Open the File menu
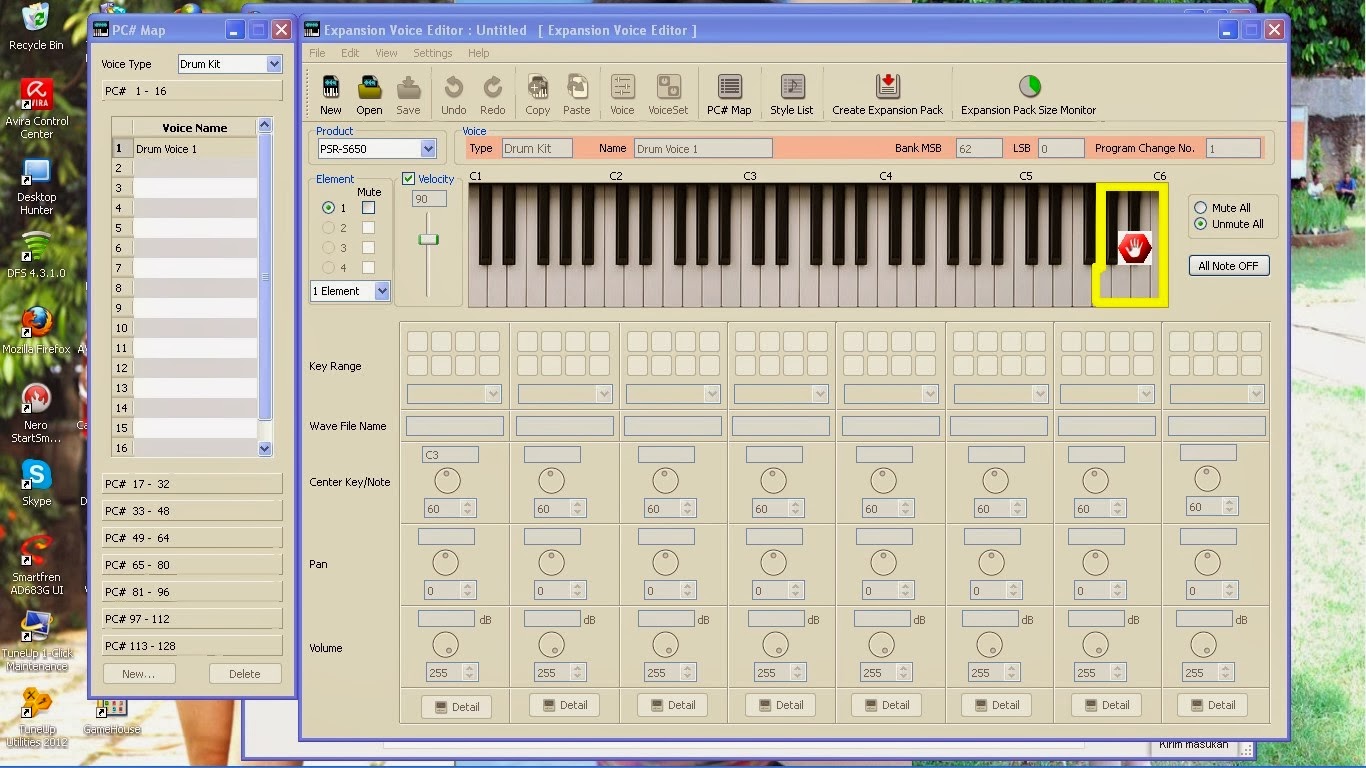This screenshot has width=1366, height=768. (317, 53)
